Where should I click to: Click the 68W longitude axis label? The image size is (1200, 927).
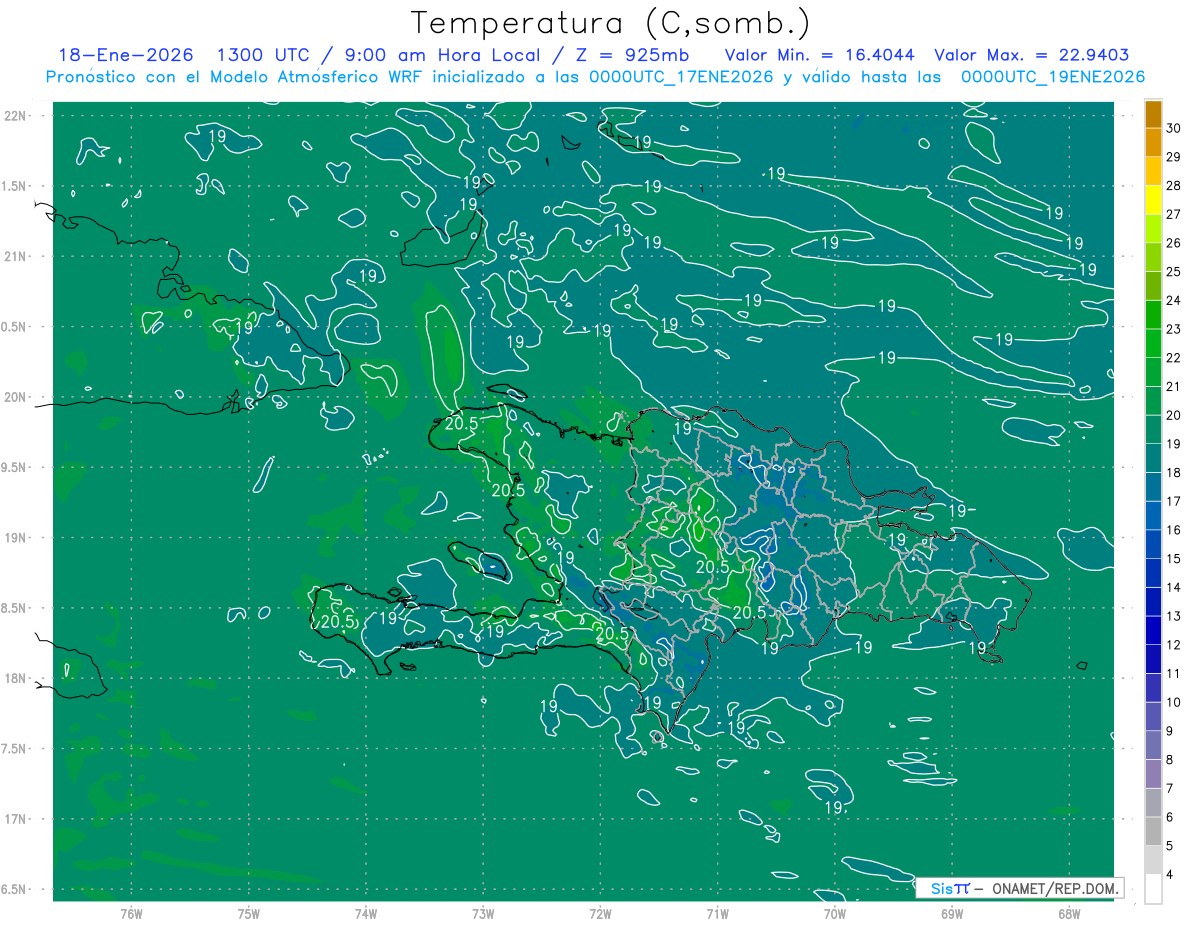(1069, 913)
